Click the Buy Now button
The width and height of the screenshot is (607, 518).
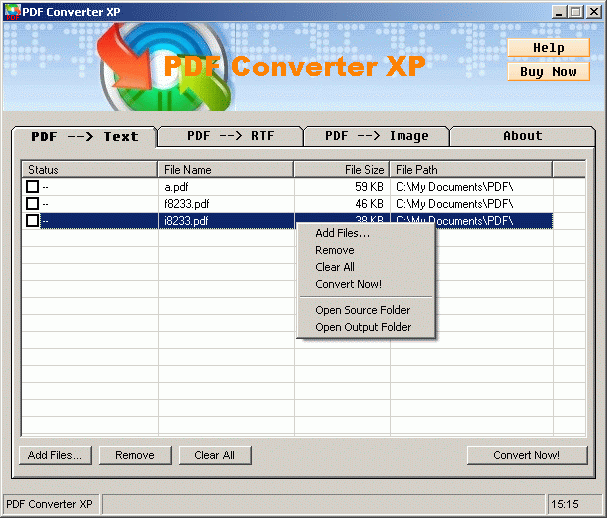(x=548, y=72)
